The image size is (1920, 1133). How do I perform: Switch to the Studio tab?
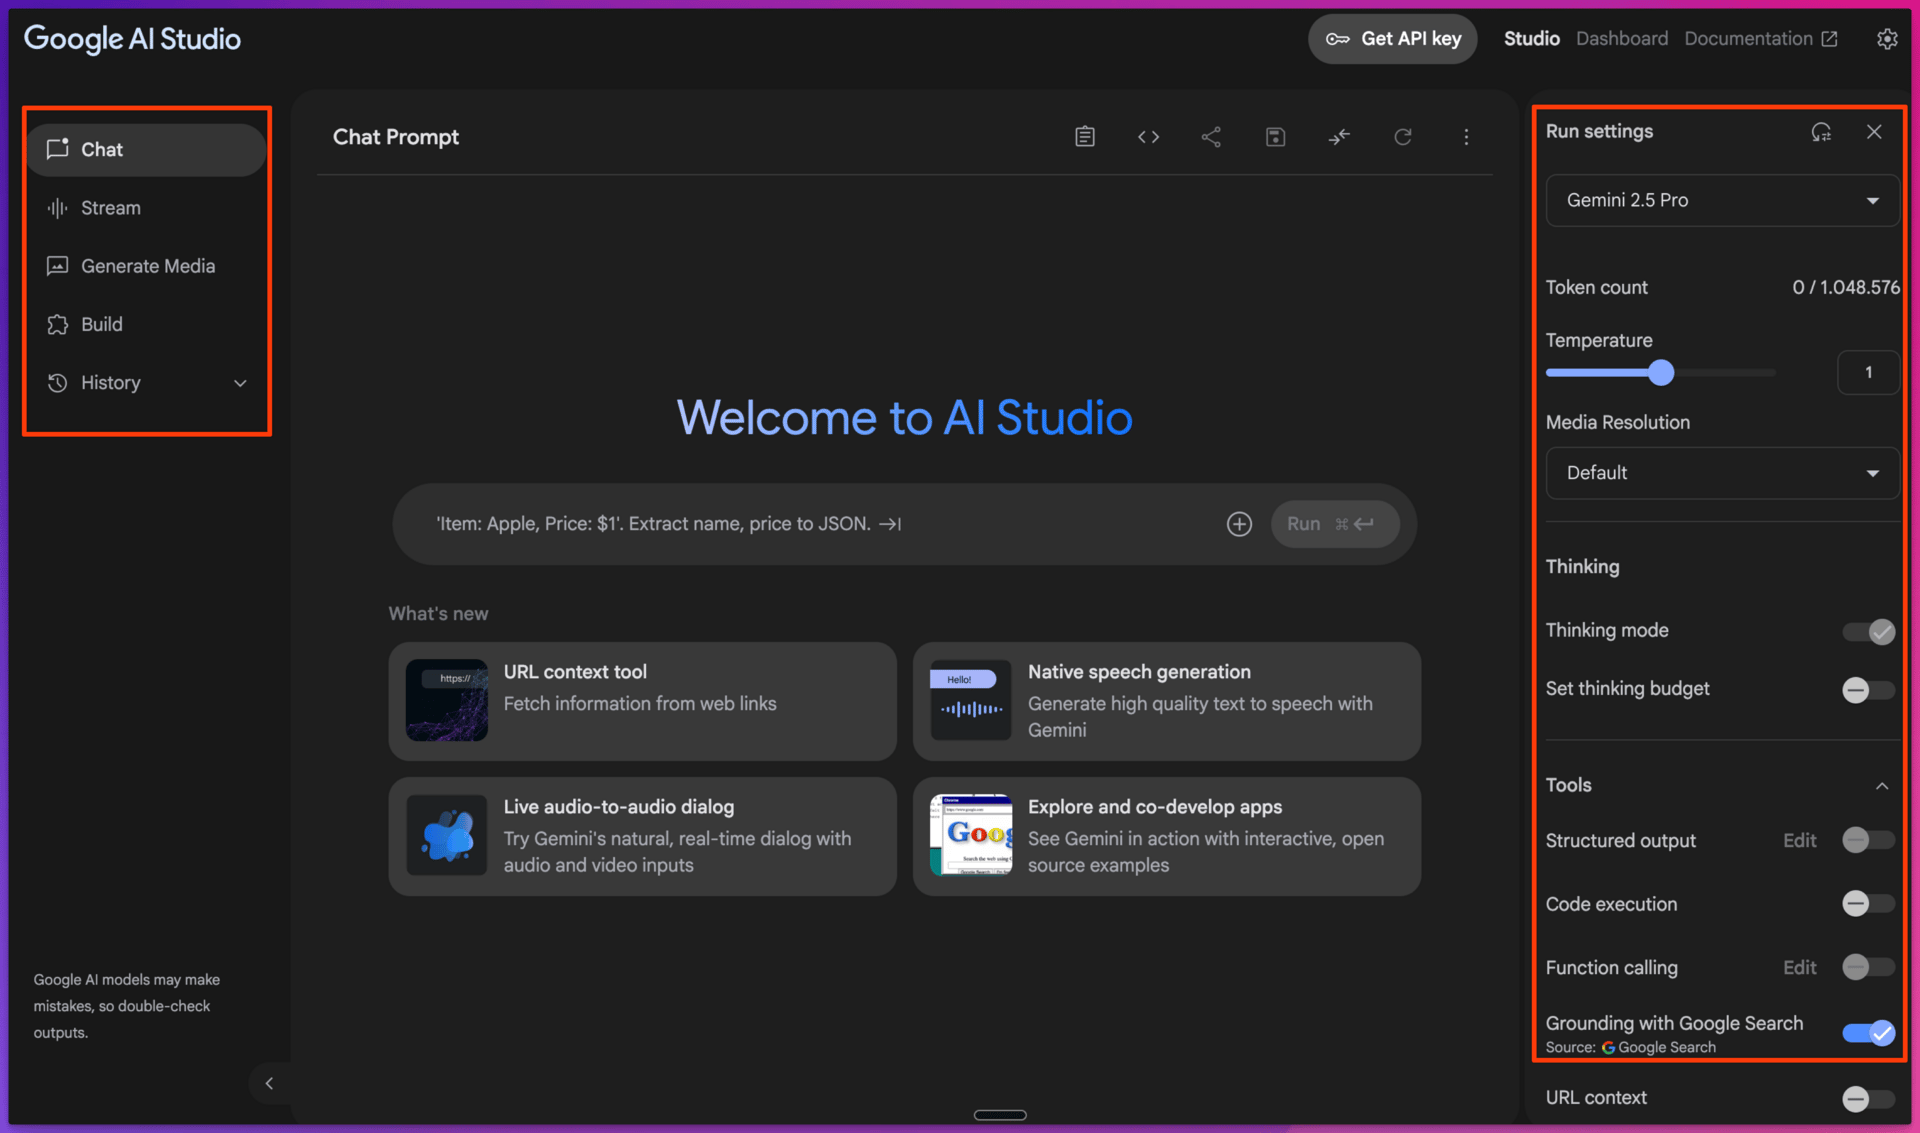point(1531,39)
